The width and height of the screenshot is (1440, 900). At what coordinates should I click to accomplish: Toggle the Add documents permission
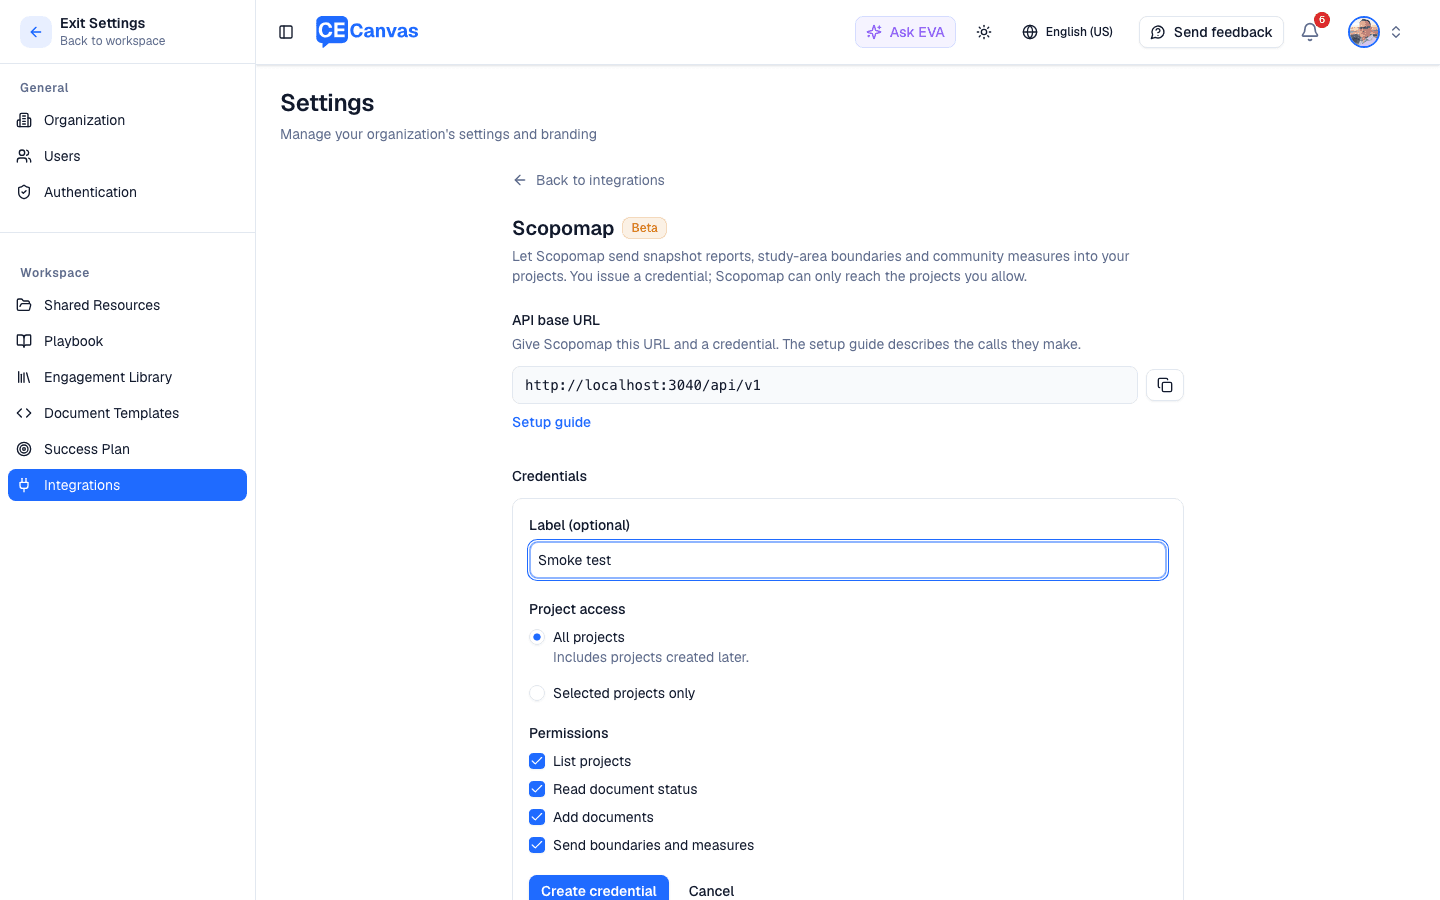(537, 817)
